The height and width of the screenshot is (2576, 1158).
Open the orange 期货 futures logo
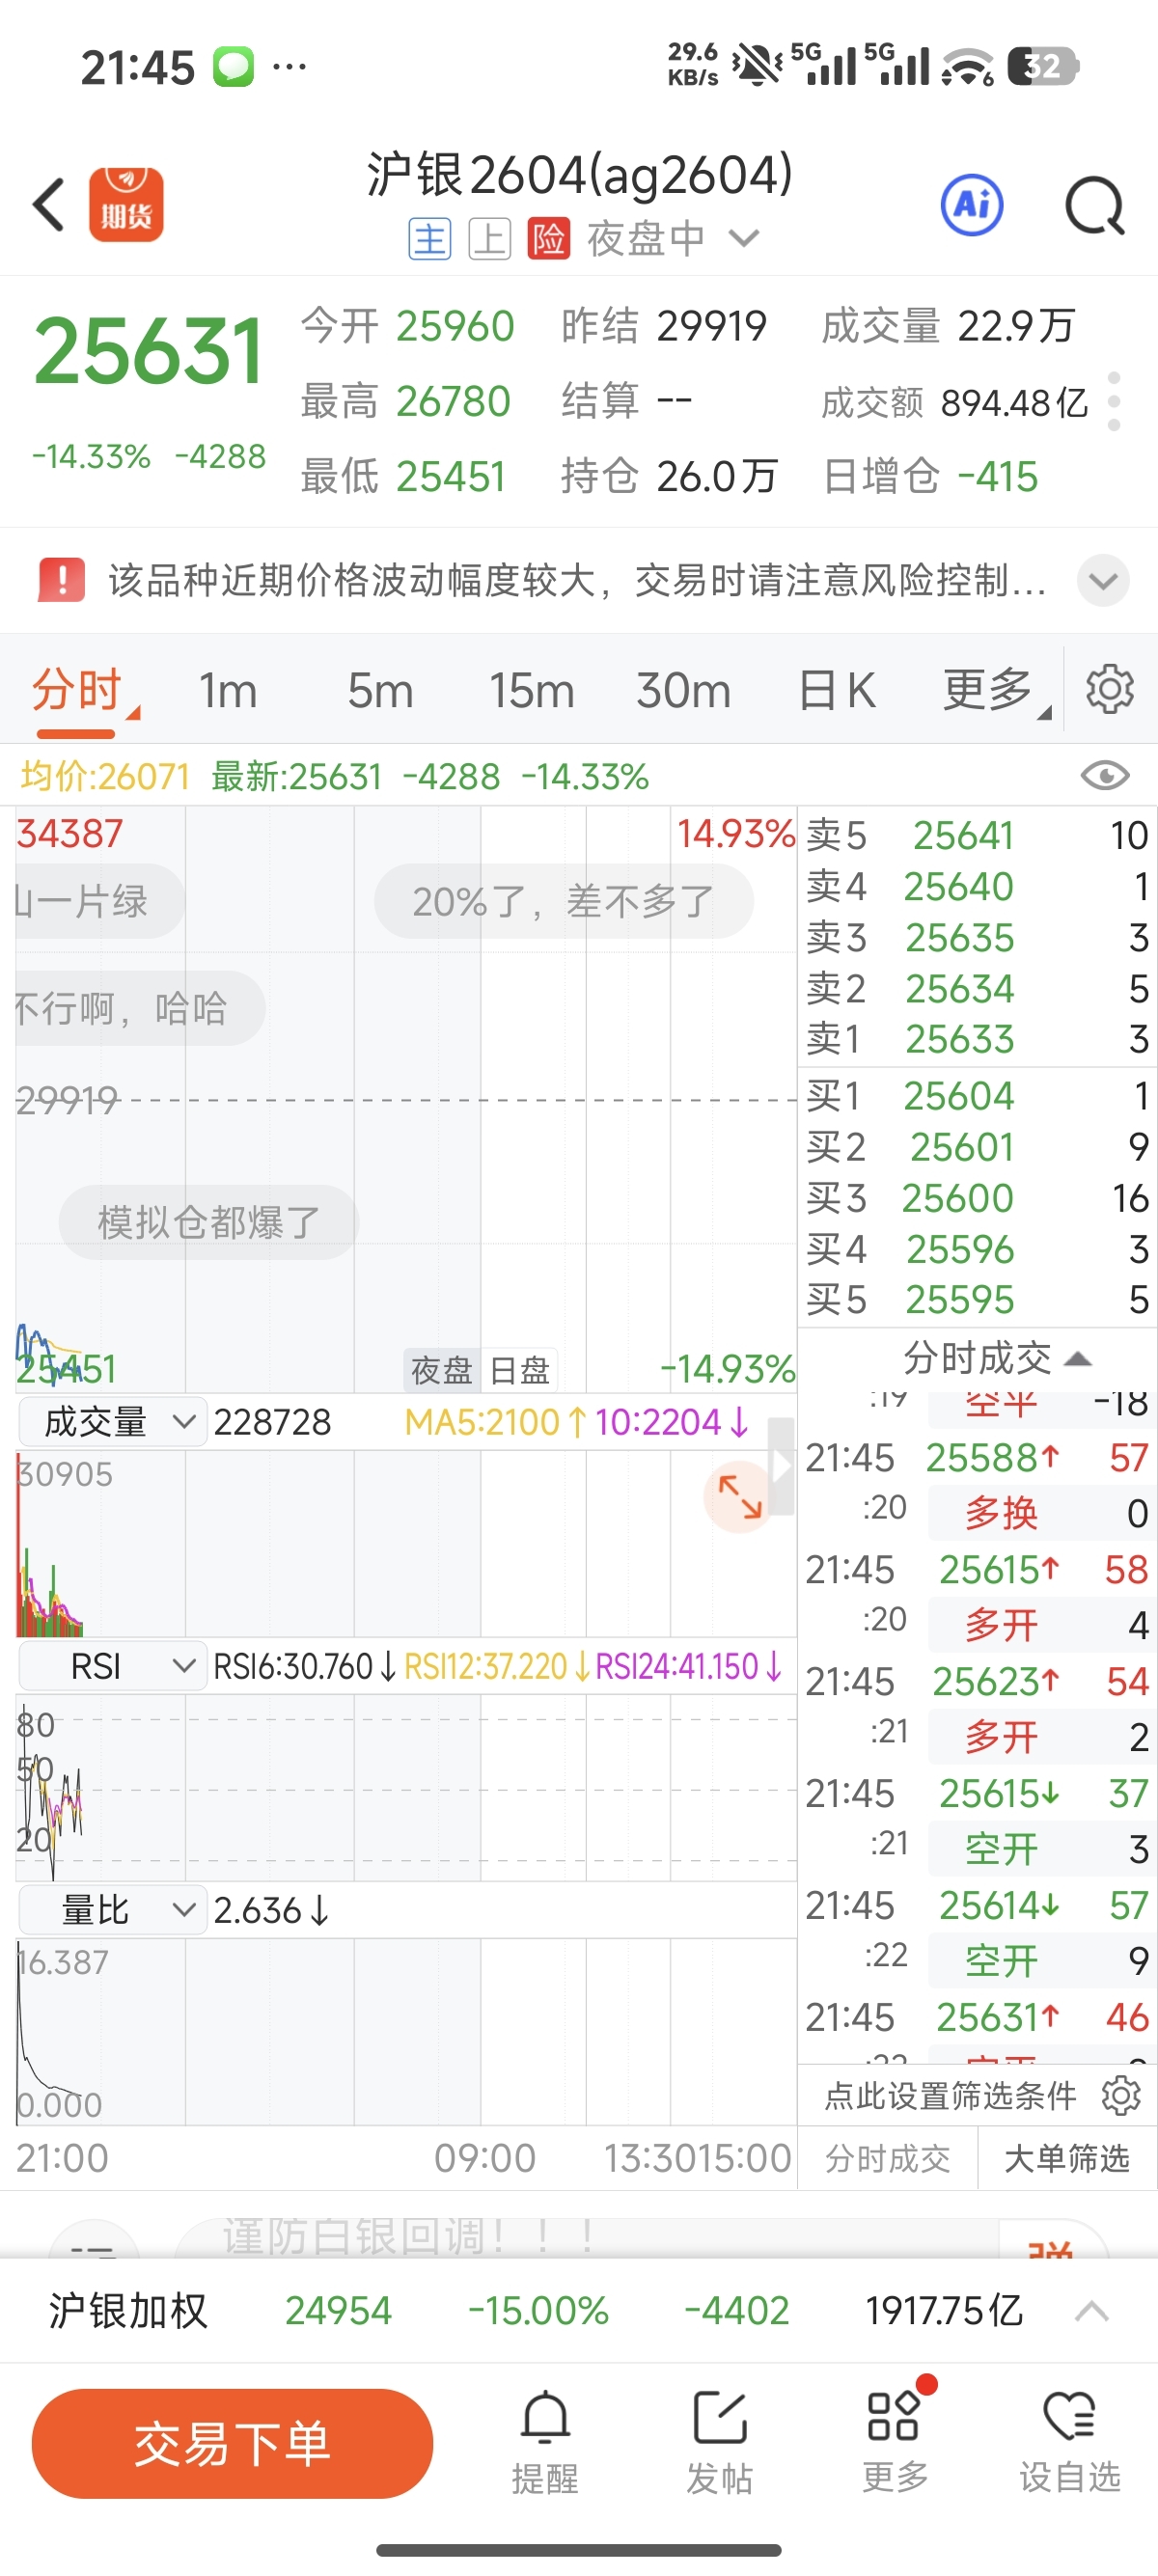click(x=126, y=205)
